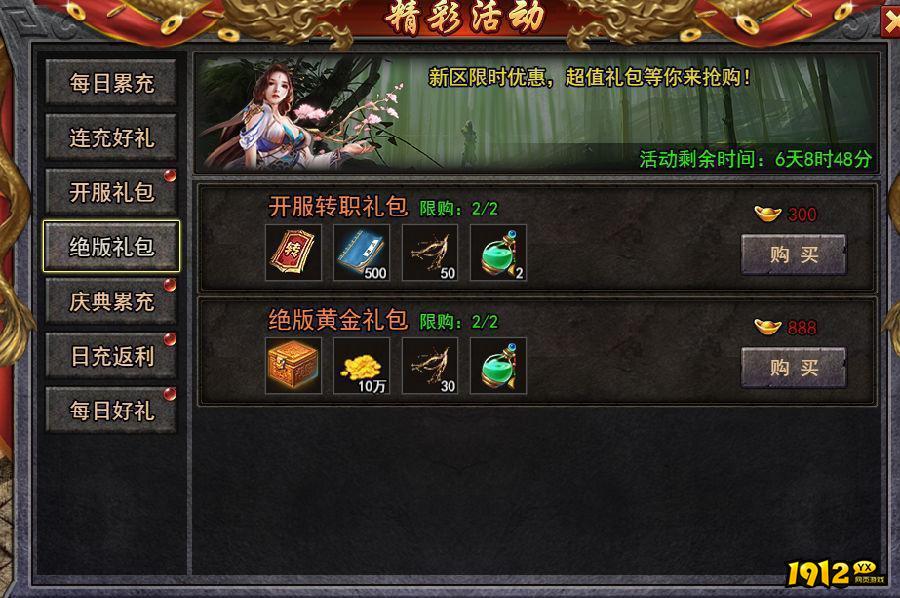Click the ginseng root item with 30
This screenshot has height=598, width=900.
coord(430,366)
